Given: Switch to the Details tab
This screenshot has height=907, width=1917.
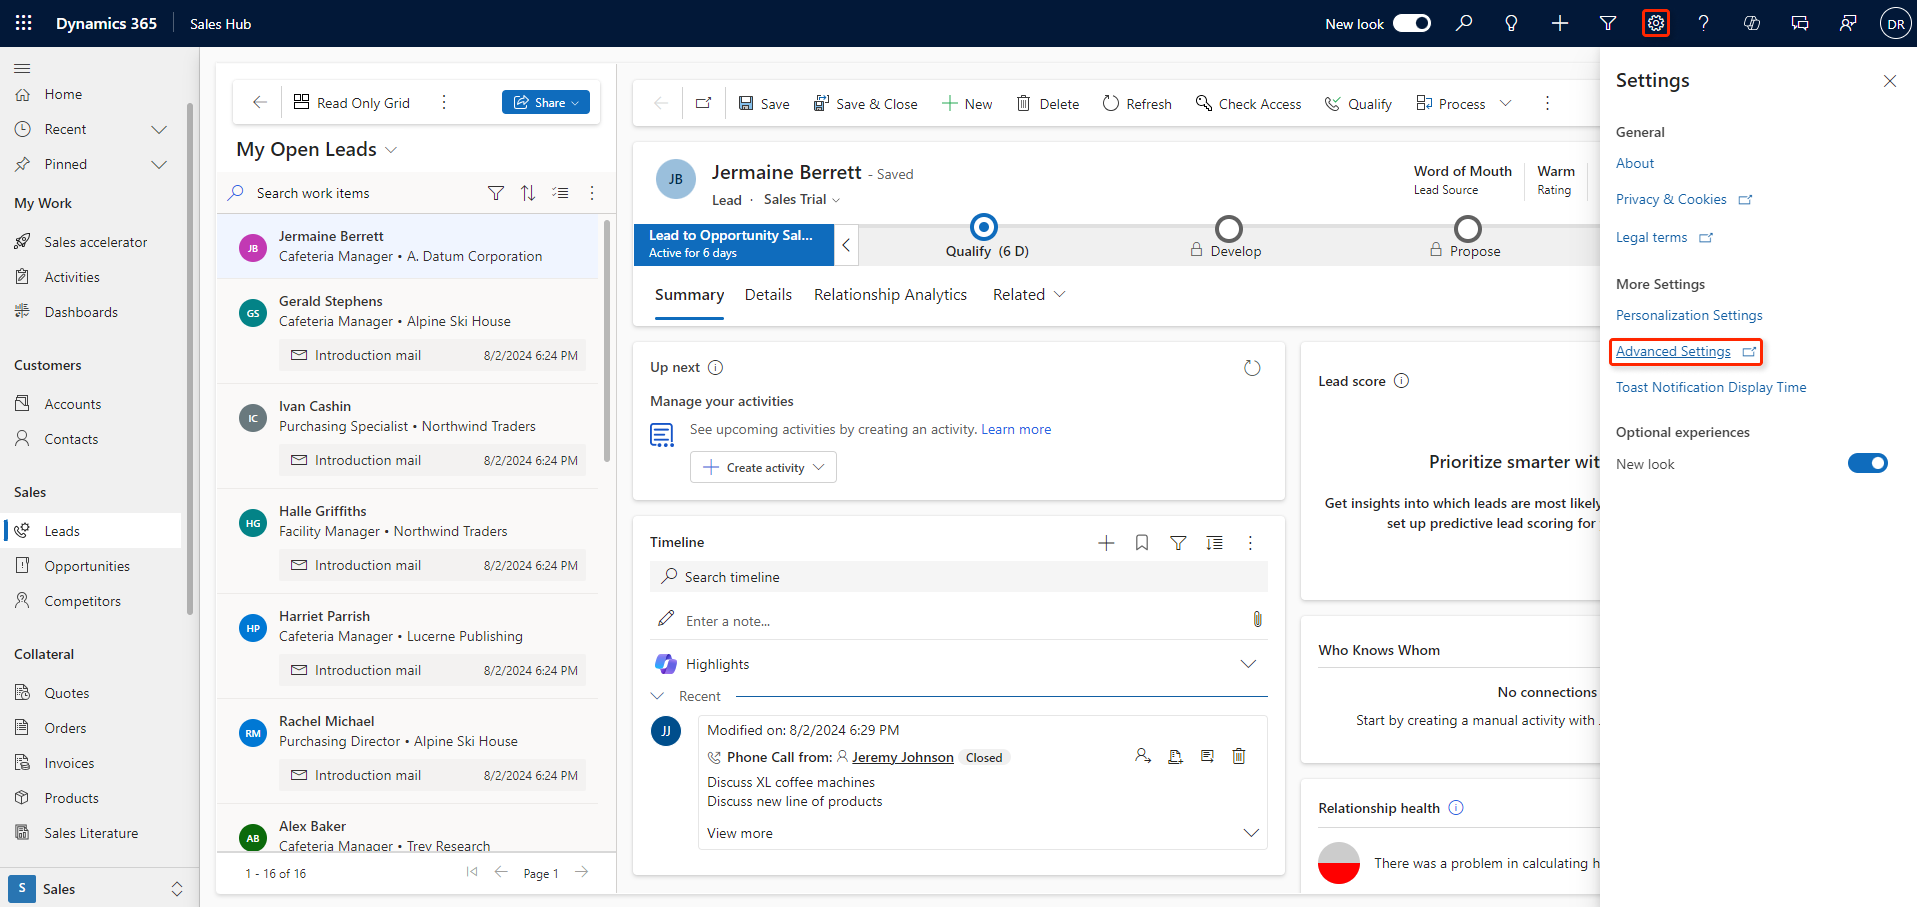Looking at the screenshot, I should tap(768, 295).
